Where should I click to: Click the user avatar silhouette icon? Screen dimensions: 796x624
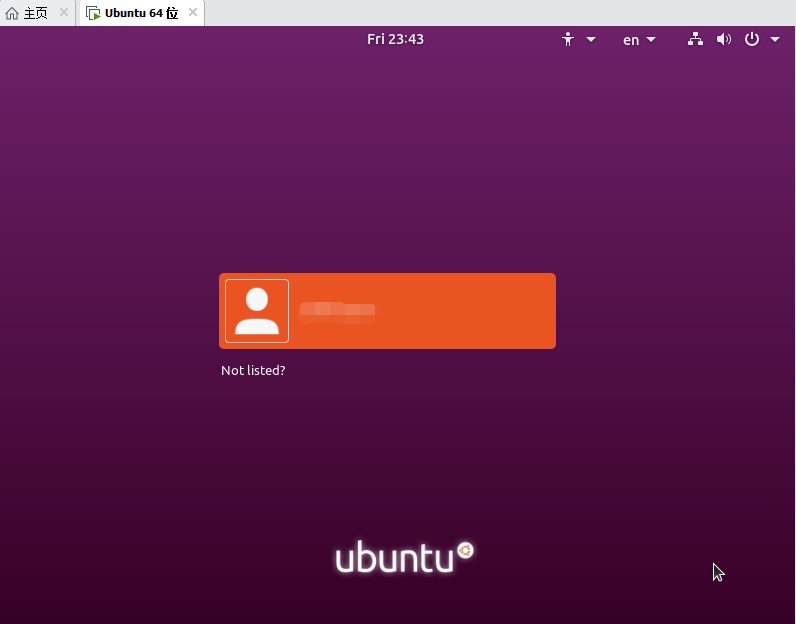coord(257,311)
